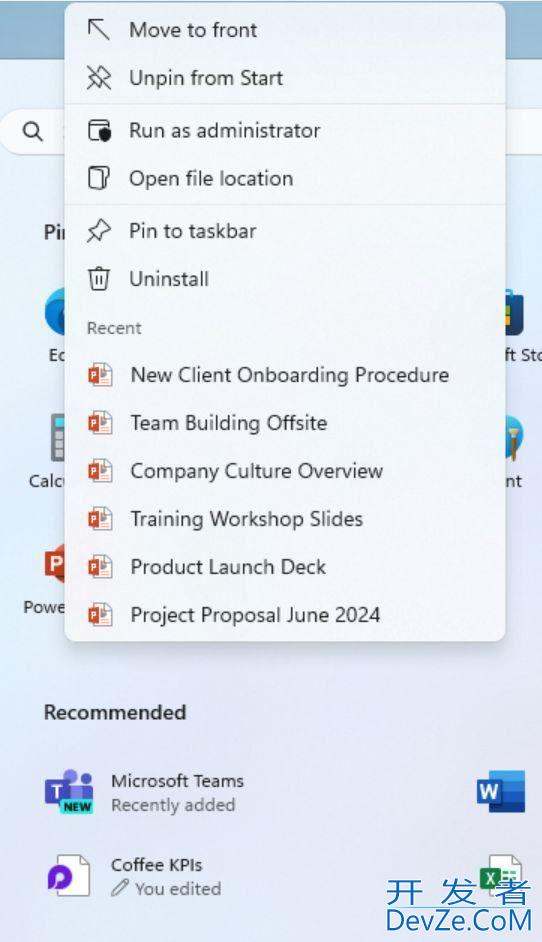This screenshot has width=542, height=942.
Task: Open the Microsoft Teams recommended app icon
Action: click(x=69, y=791)
